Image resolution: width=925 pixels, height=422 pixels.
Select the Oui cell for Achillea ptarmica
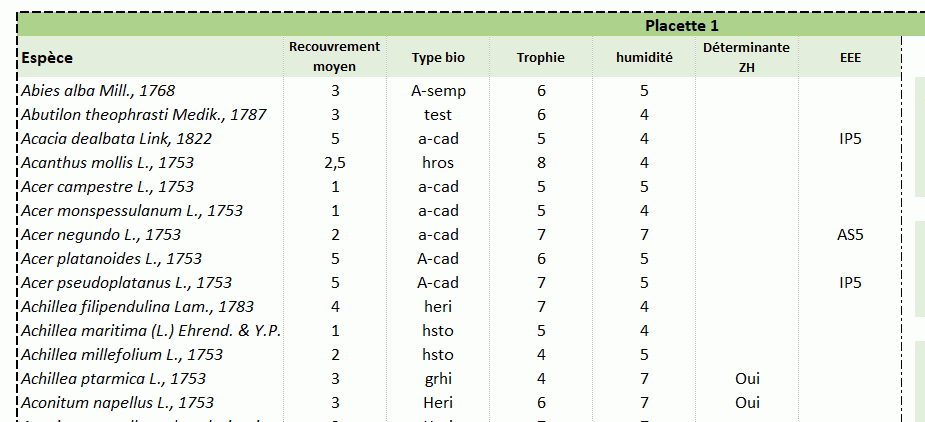[x=747, y=378]
